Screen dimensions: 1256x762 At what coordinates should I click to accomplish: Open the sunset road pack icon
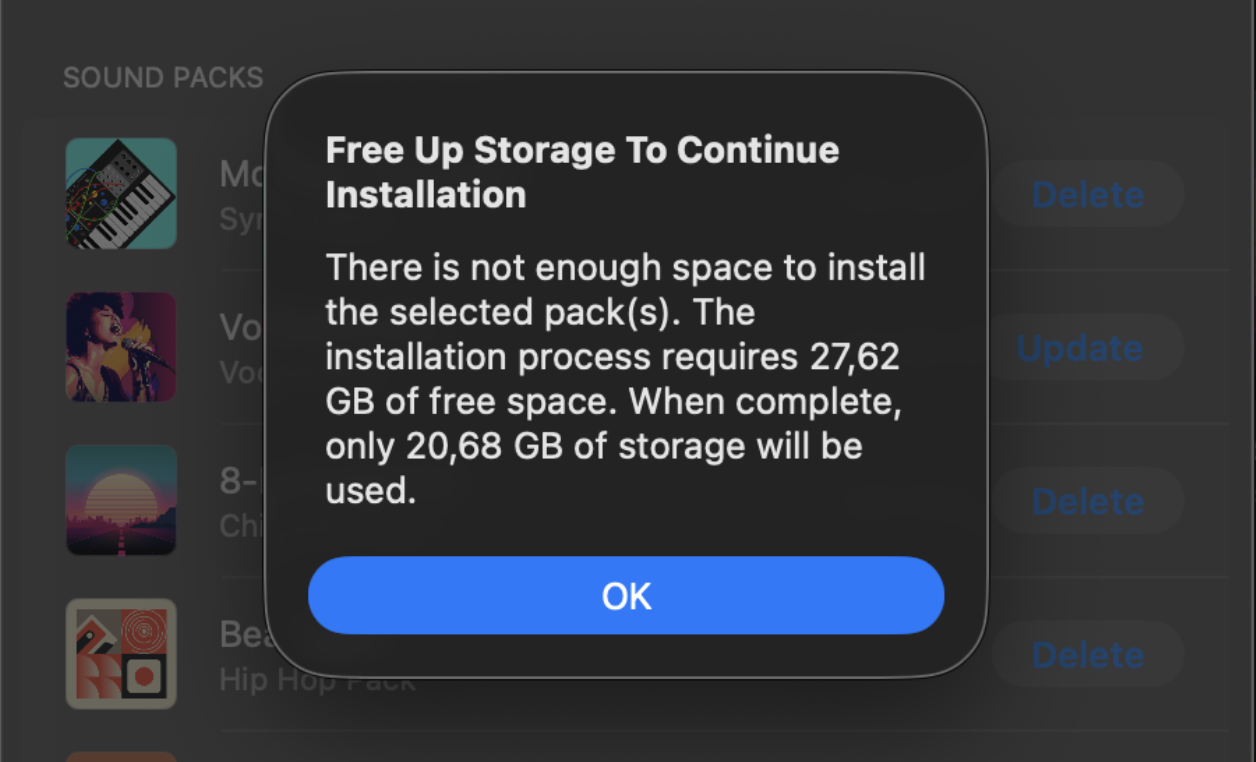click(121, 500)
